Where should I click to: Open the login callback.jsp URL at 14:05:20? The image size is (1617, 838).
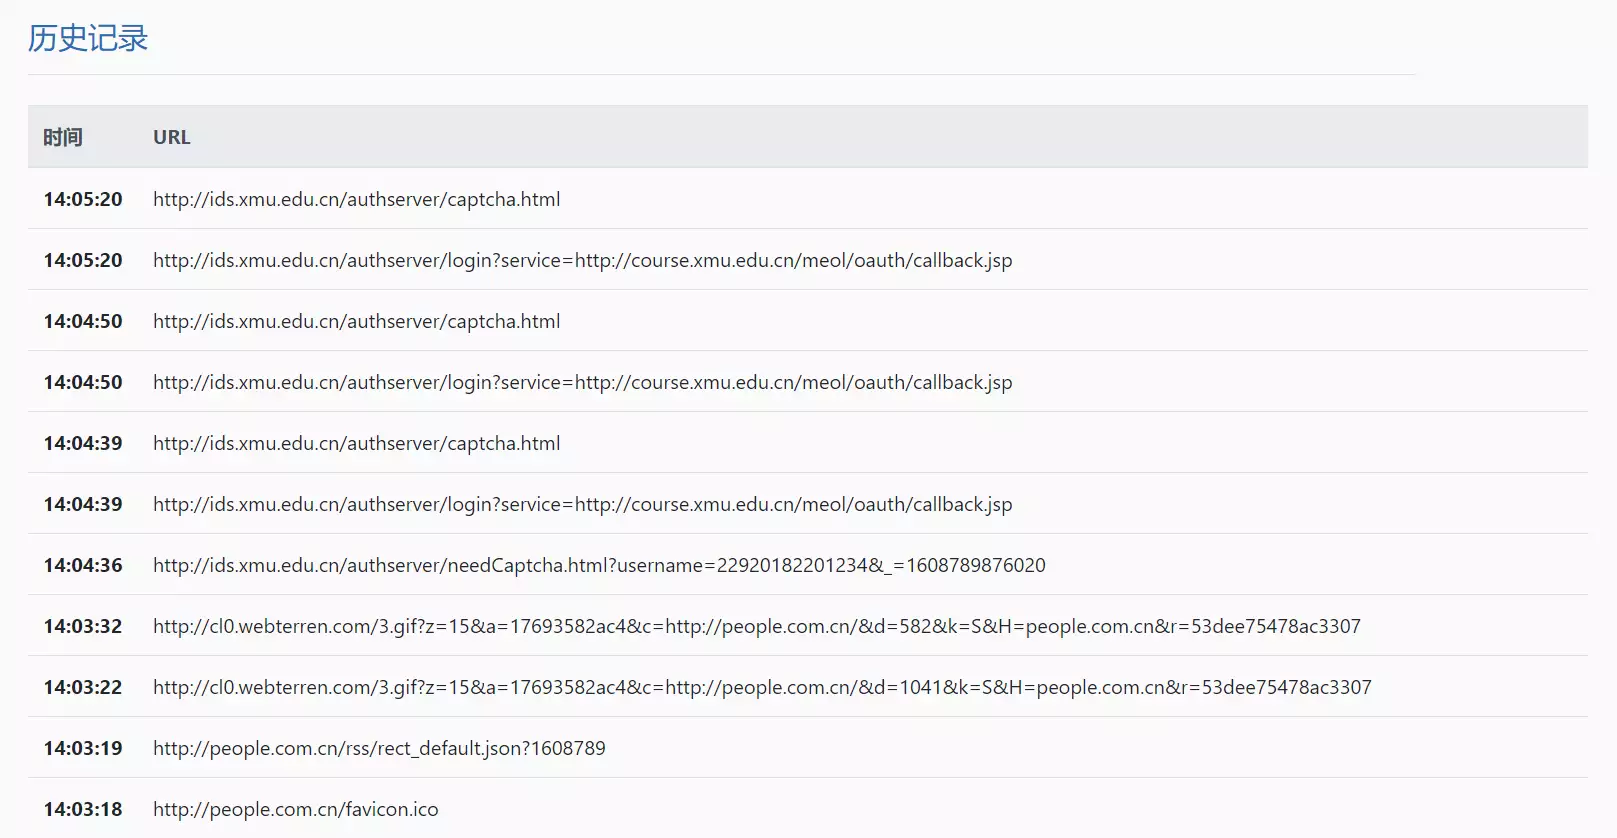point(582,260)
